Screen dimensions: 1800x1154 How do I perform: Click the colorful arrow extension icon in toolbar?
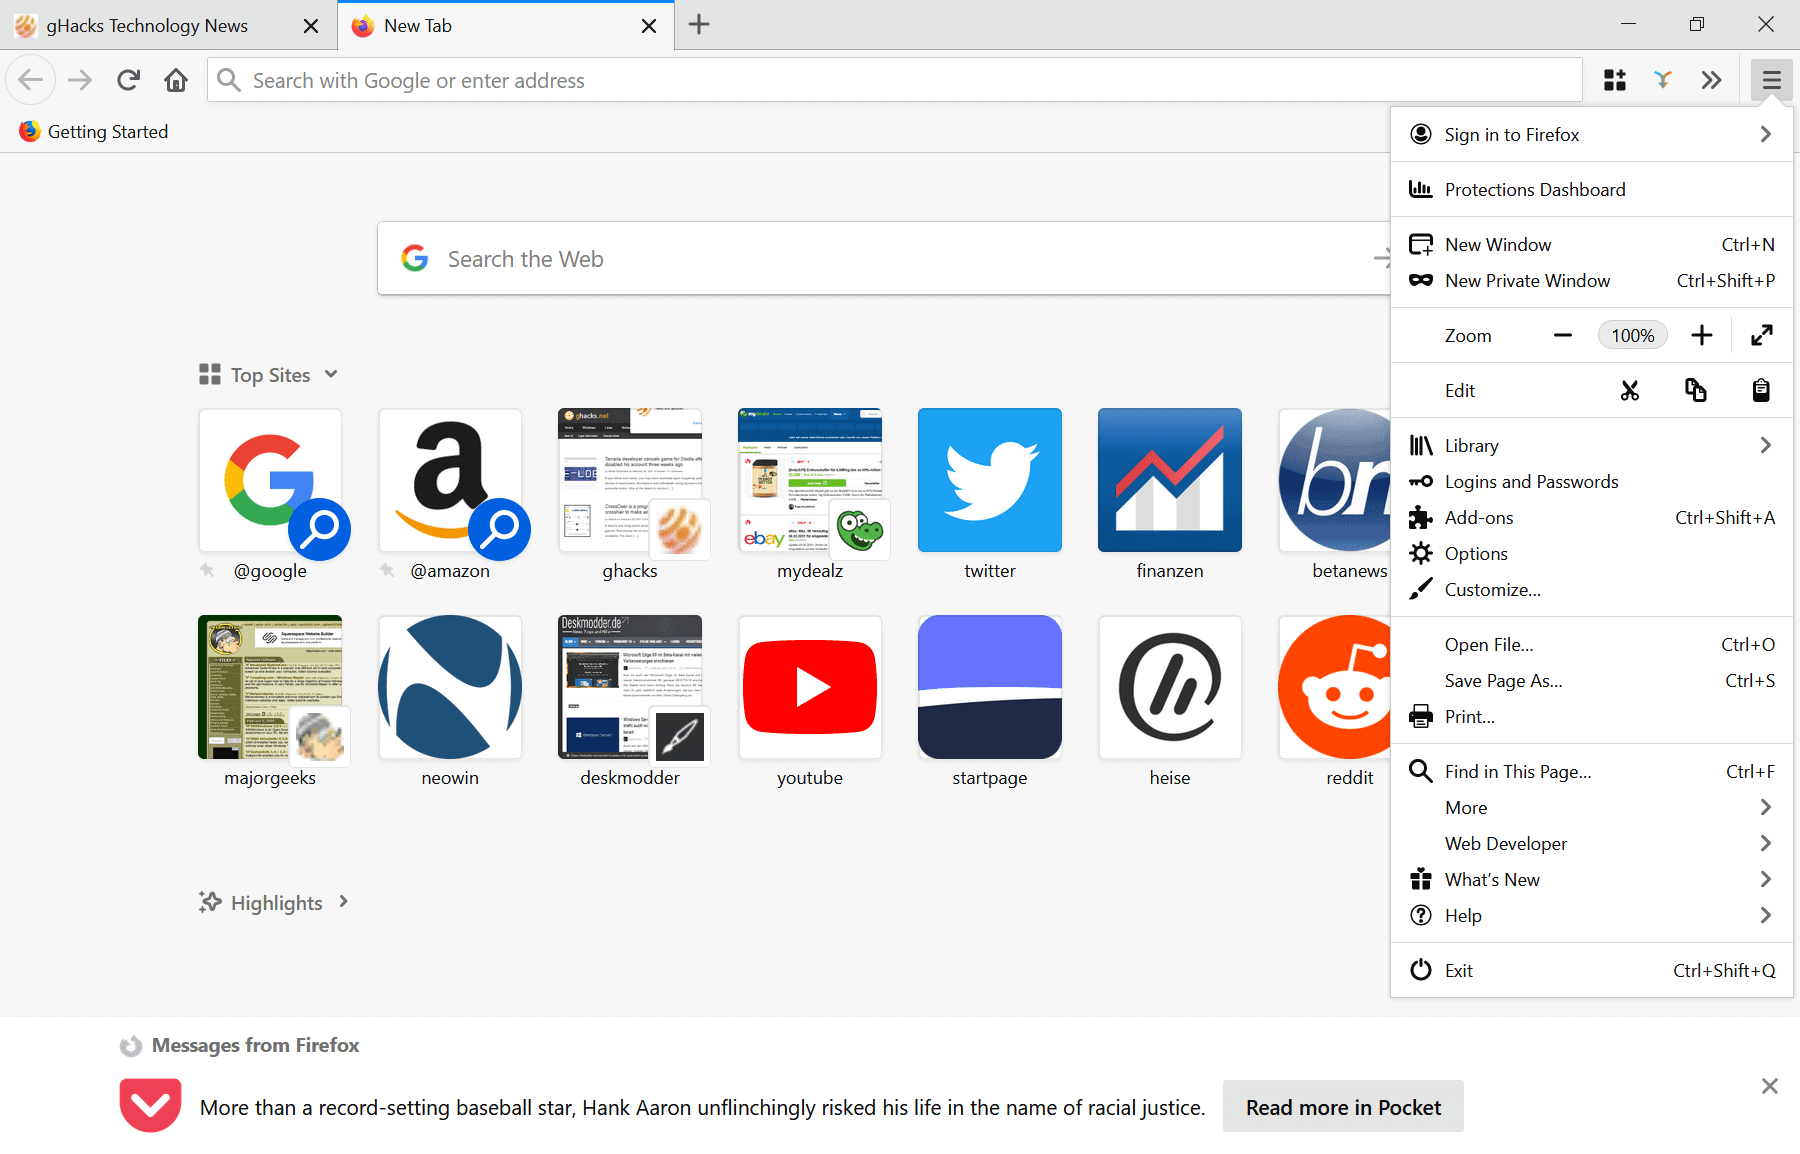click(1663, 80)
